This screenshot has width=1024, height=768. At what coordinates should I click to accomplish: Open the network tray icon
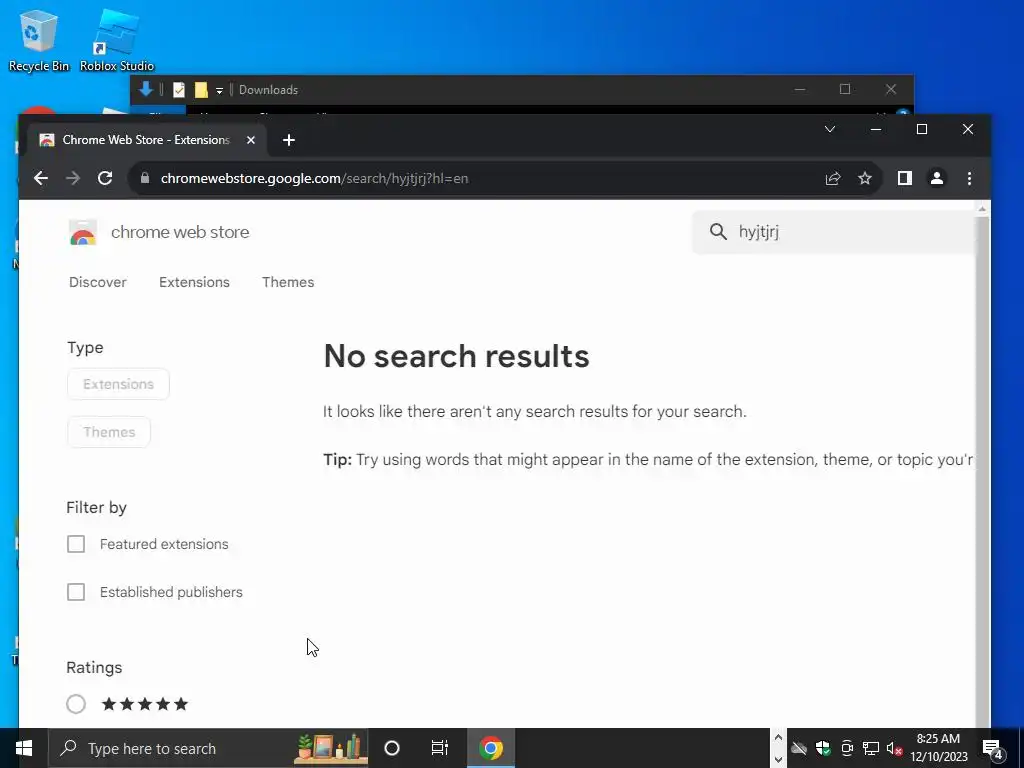(871, 748)
